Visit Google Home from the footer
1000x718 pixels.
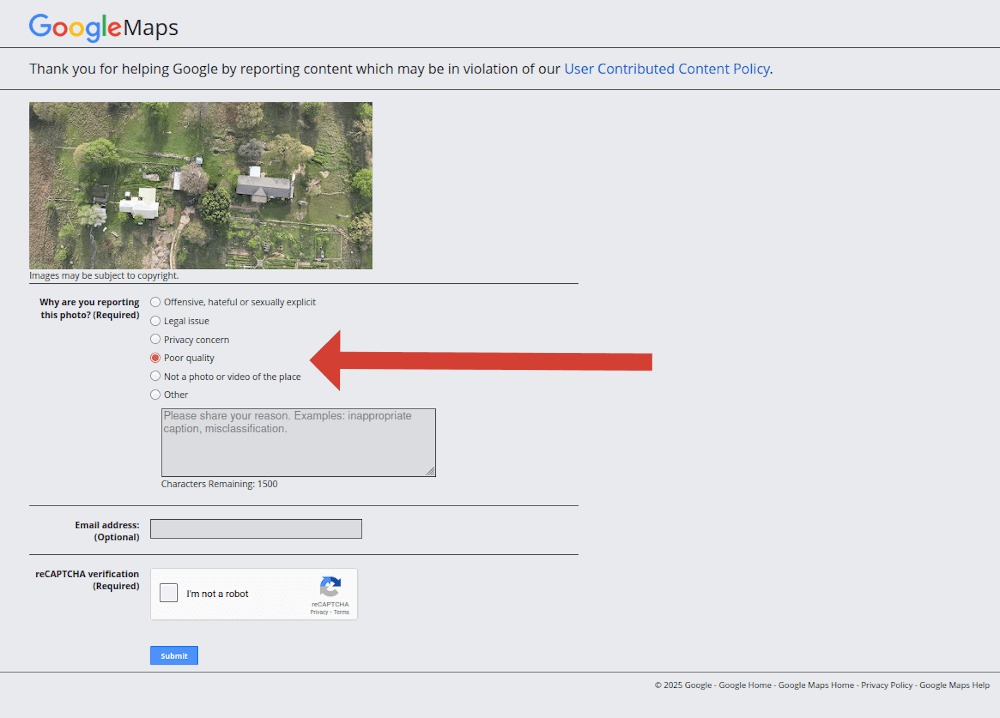pyautogui.click(x=744, y=685)
